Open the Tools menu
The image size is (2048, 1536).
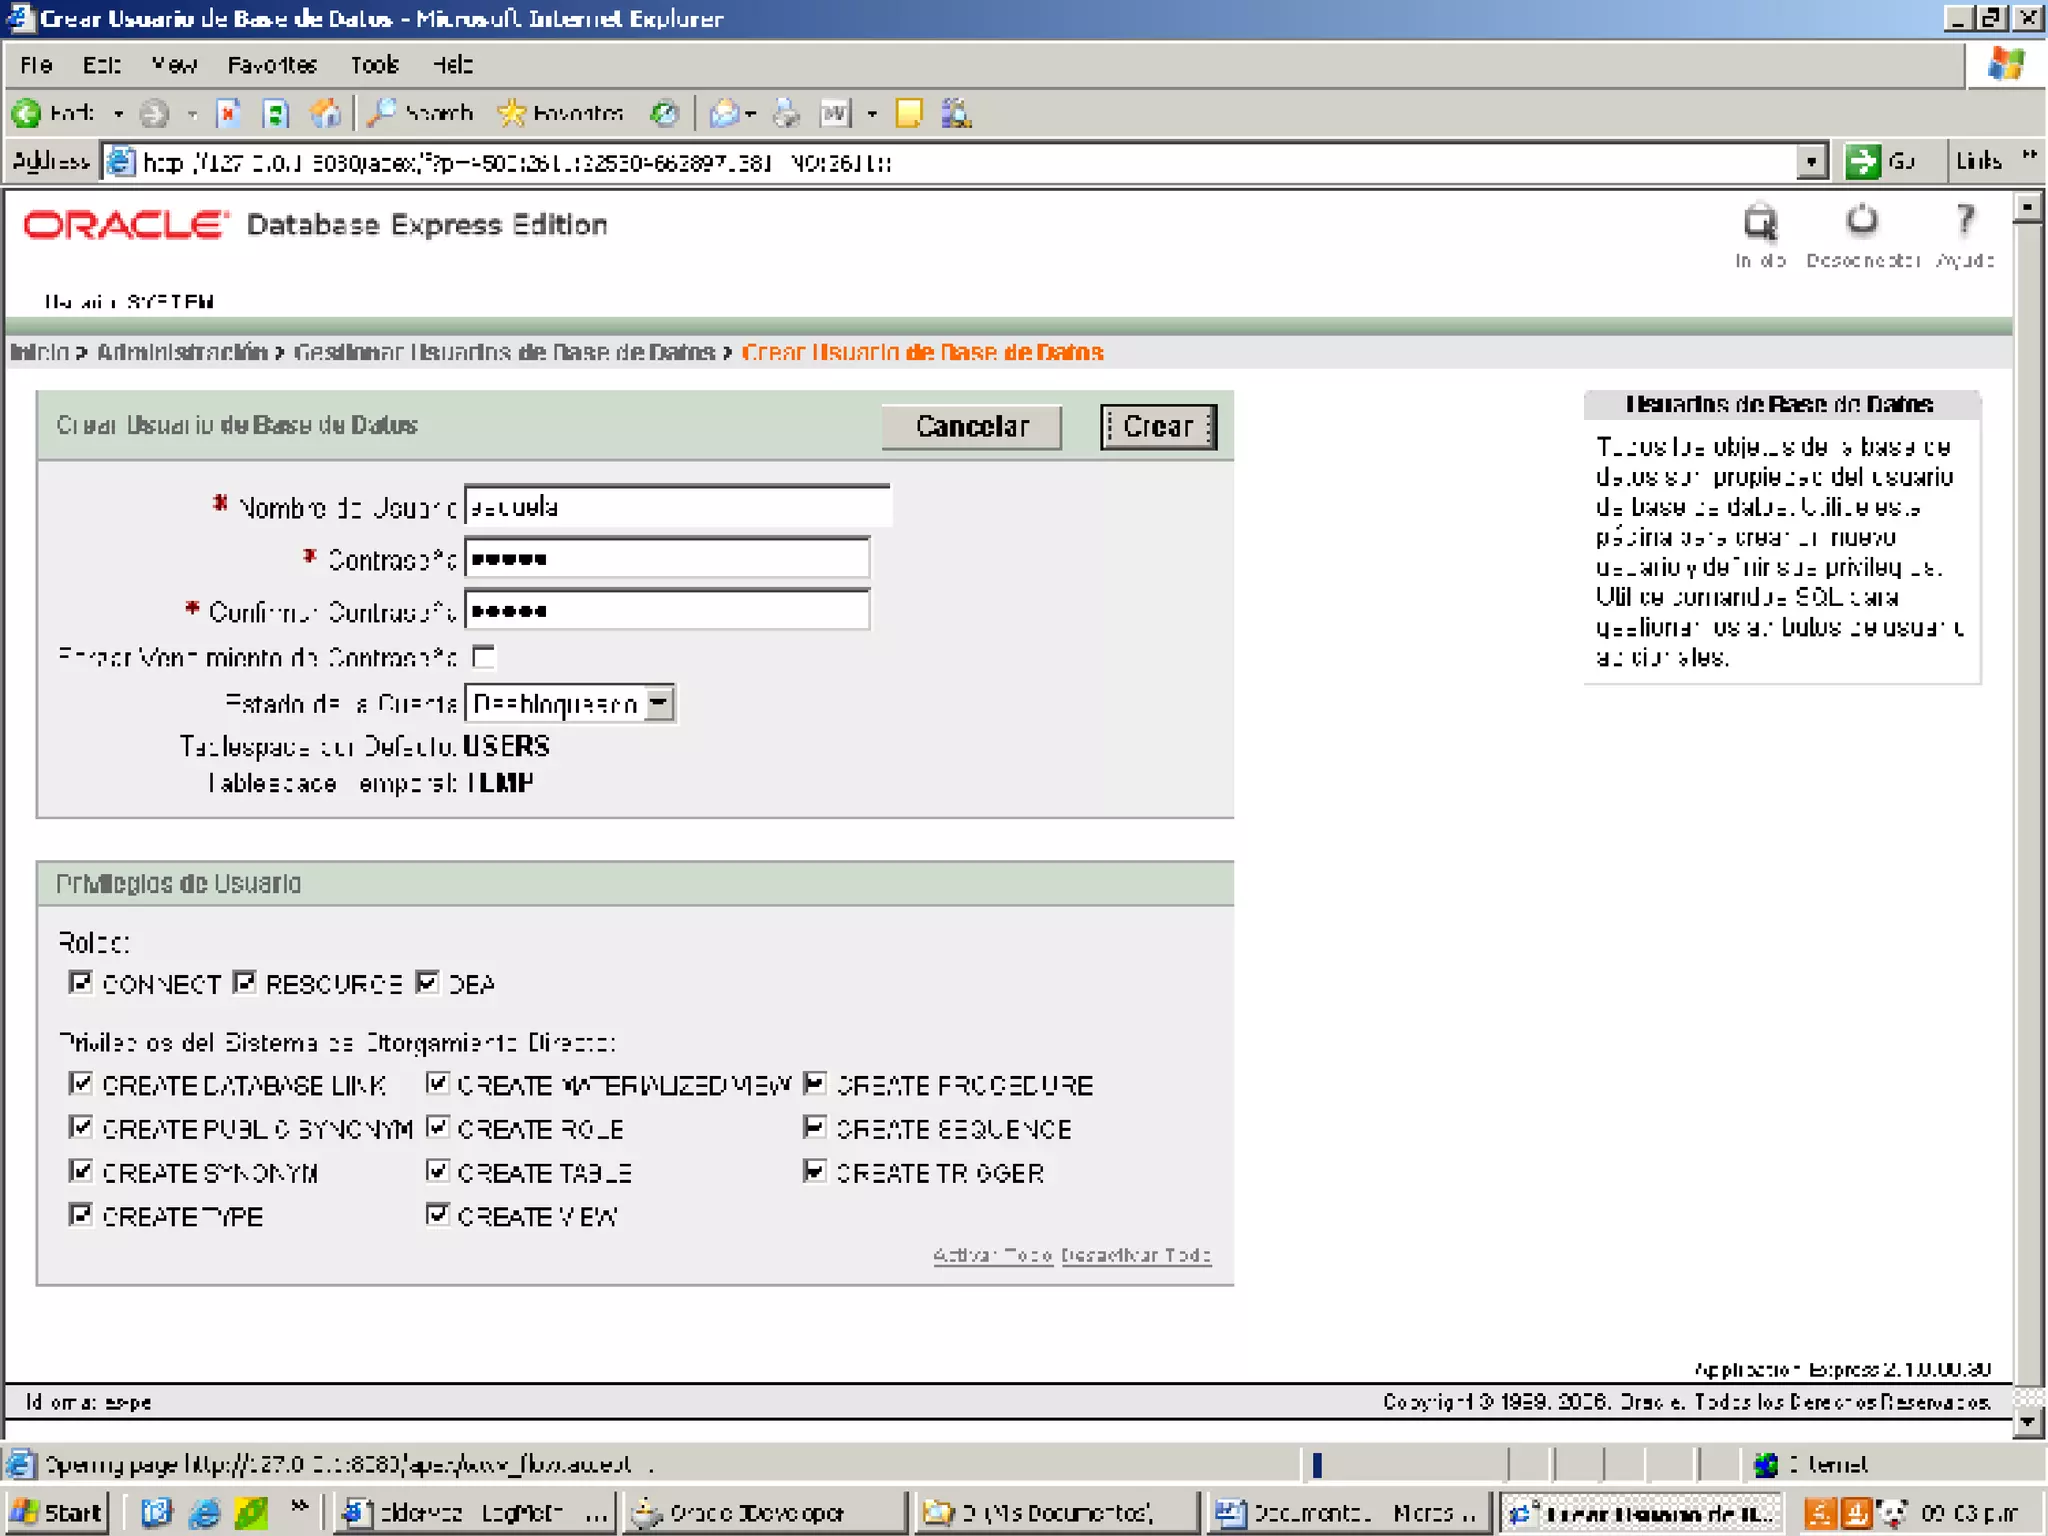click(375, 66)
